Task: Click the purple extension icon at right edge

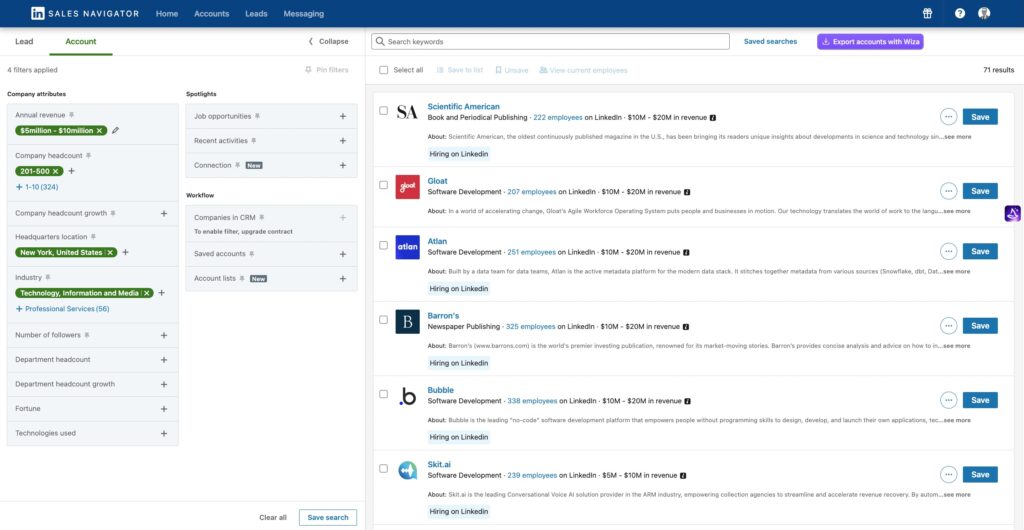Action: [x=1012, y=213]
